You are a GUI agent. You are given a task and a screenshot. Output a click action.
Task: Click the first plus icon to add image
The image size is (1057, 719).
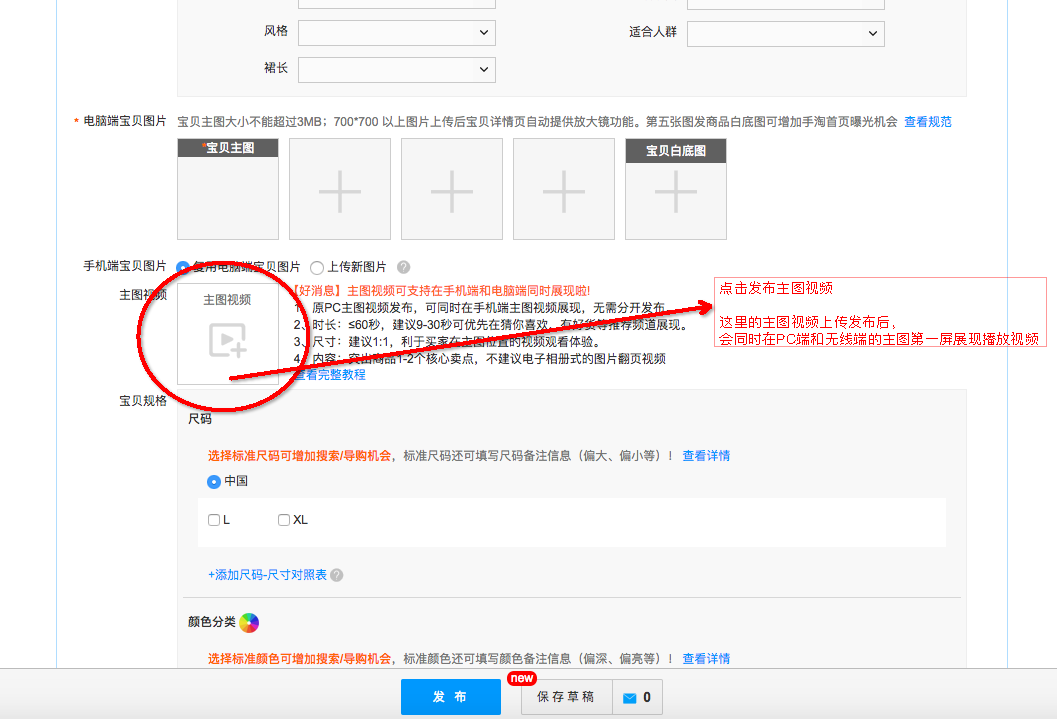(339, 189)
